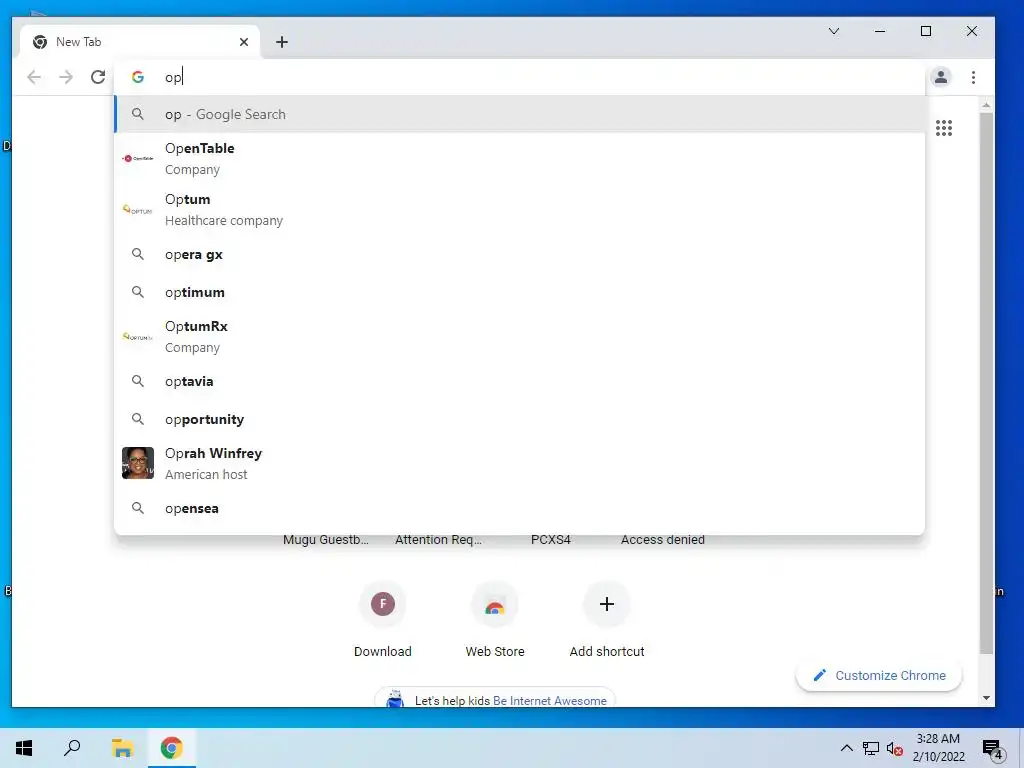The width and height of the screenshot is (1024, 768).
Task: Click the OpenTable logo icon
Action: (138, 158)
